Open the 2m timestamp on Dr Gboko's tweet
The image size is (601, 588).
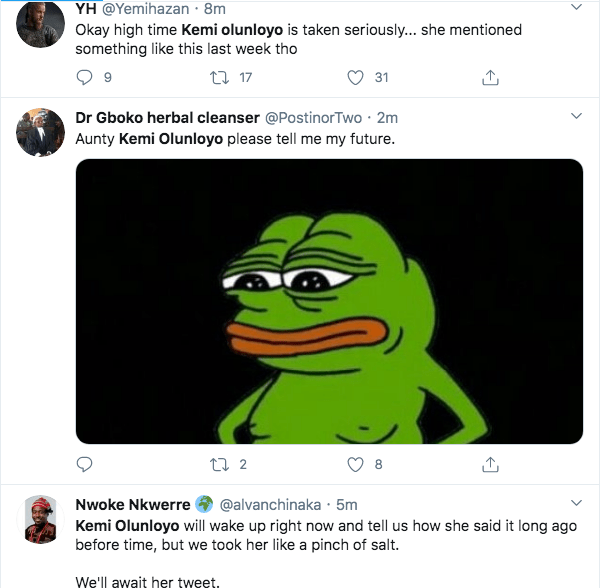[387, 117]
